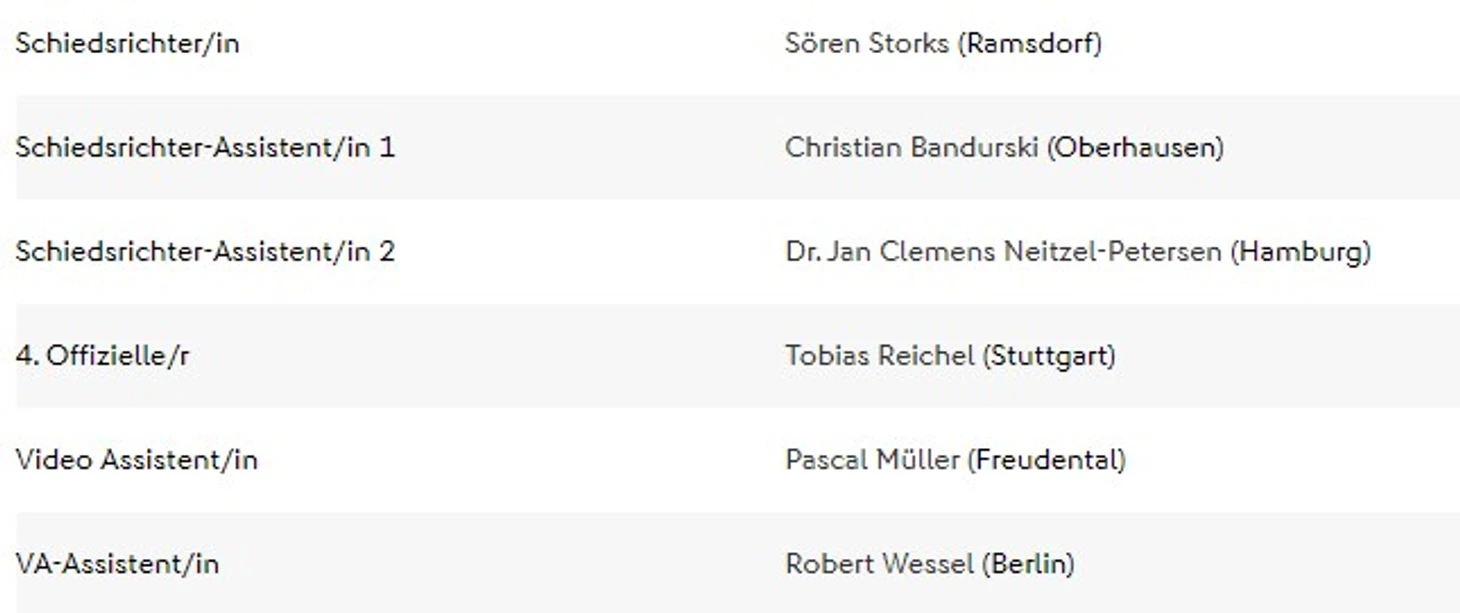Select the Schiedsrichter/in row label
This screenshot has width=1460, height=613.
(x=127, y=43)
